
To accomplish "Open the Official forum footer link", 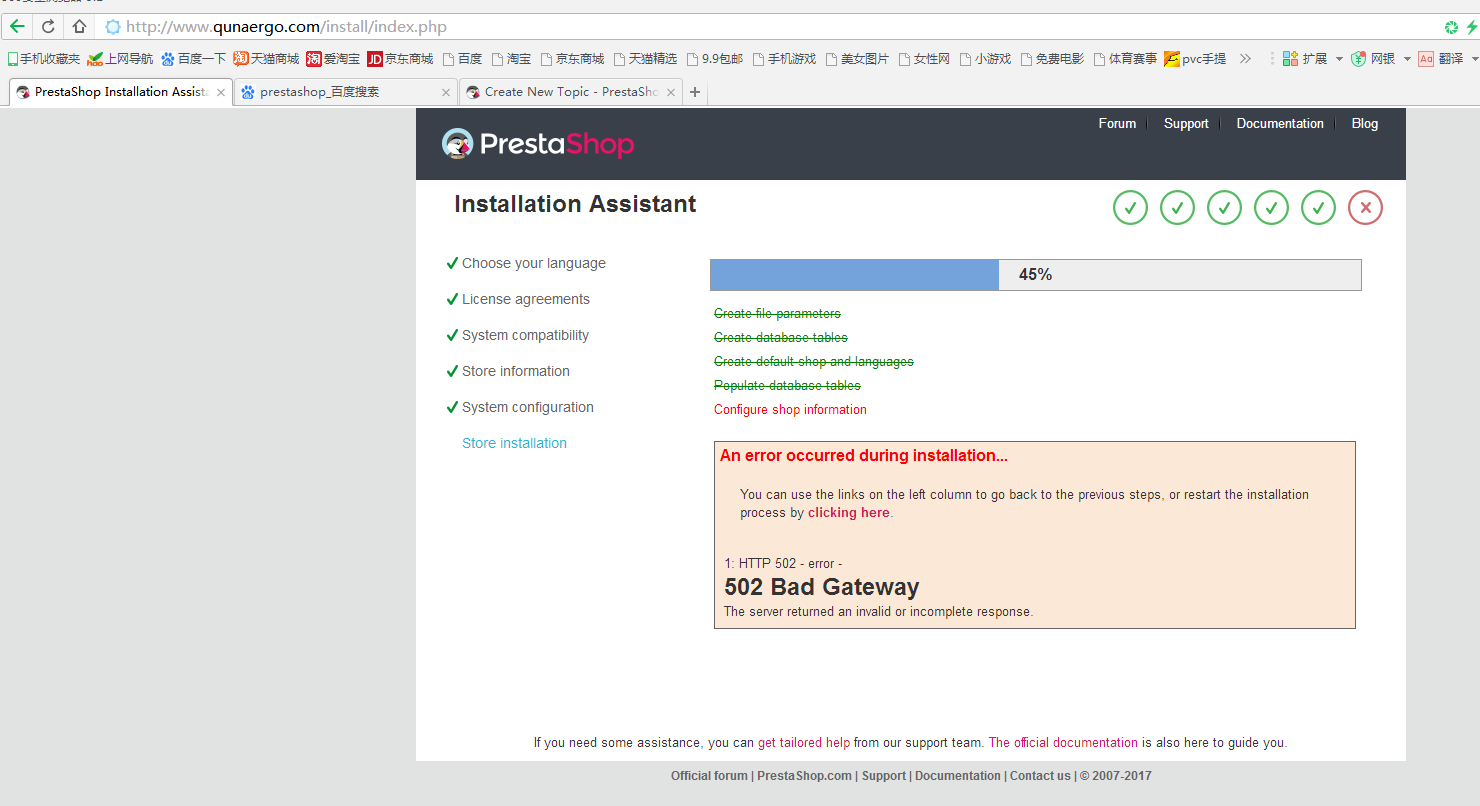I will 709,776.
